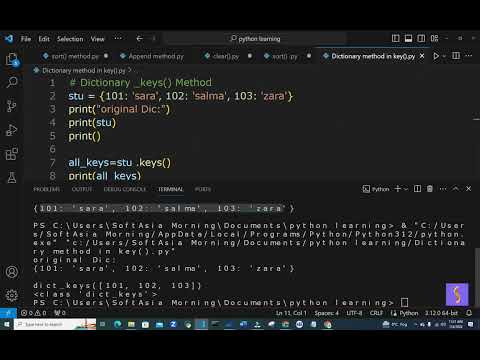
Task: Switch to PORTS panel tab
Action: (203, 189)
